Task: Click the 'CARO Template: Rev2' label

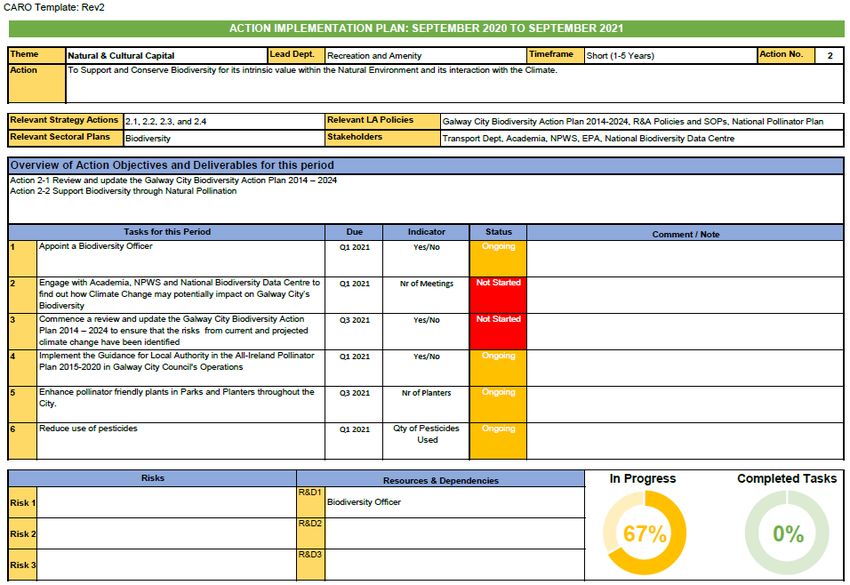Action: point(54,8)
